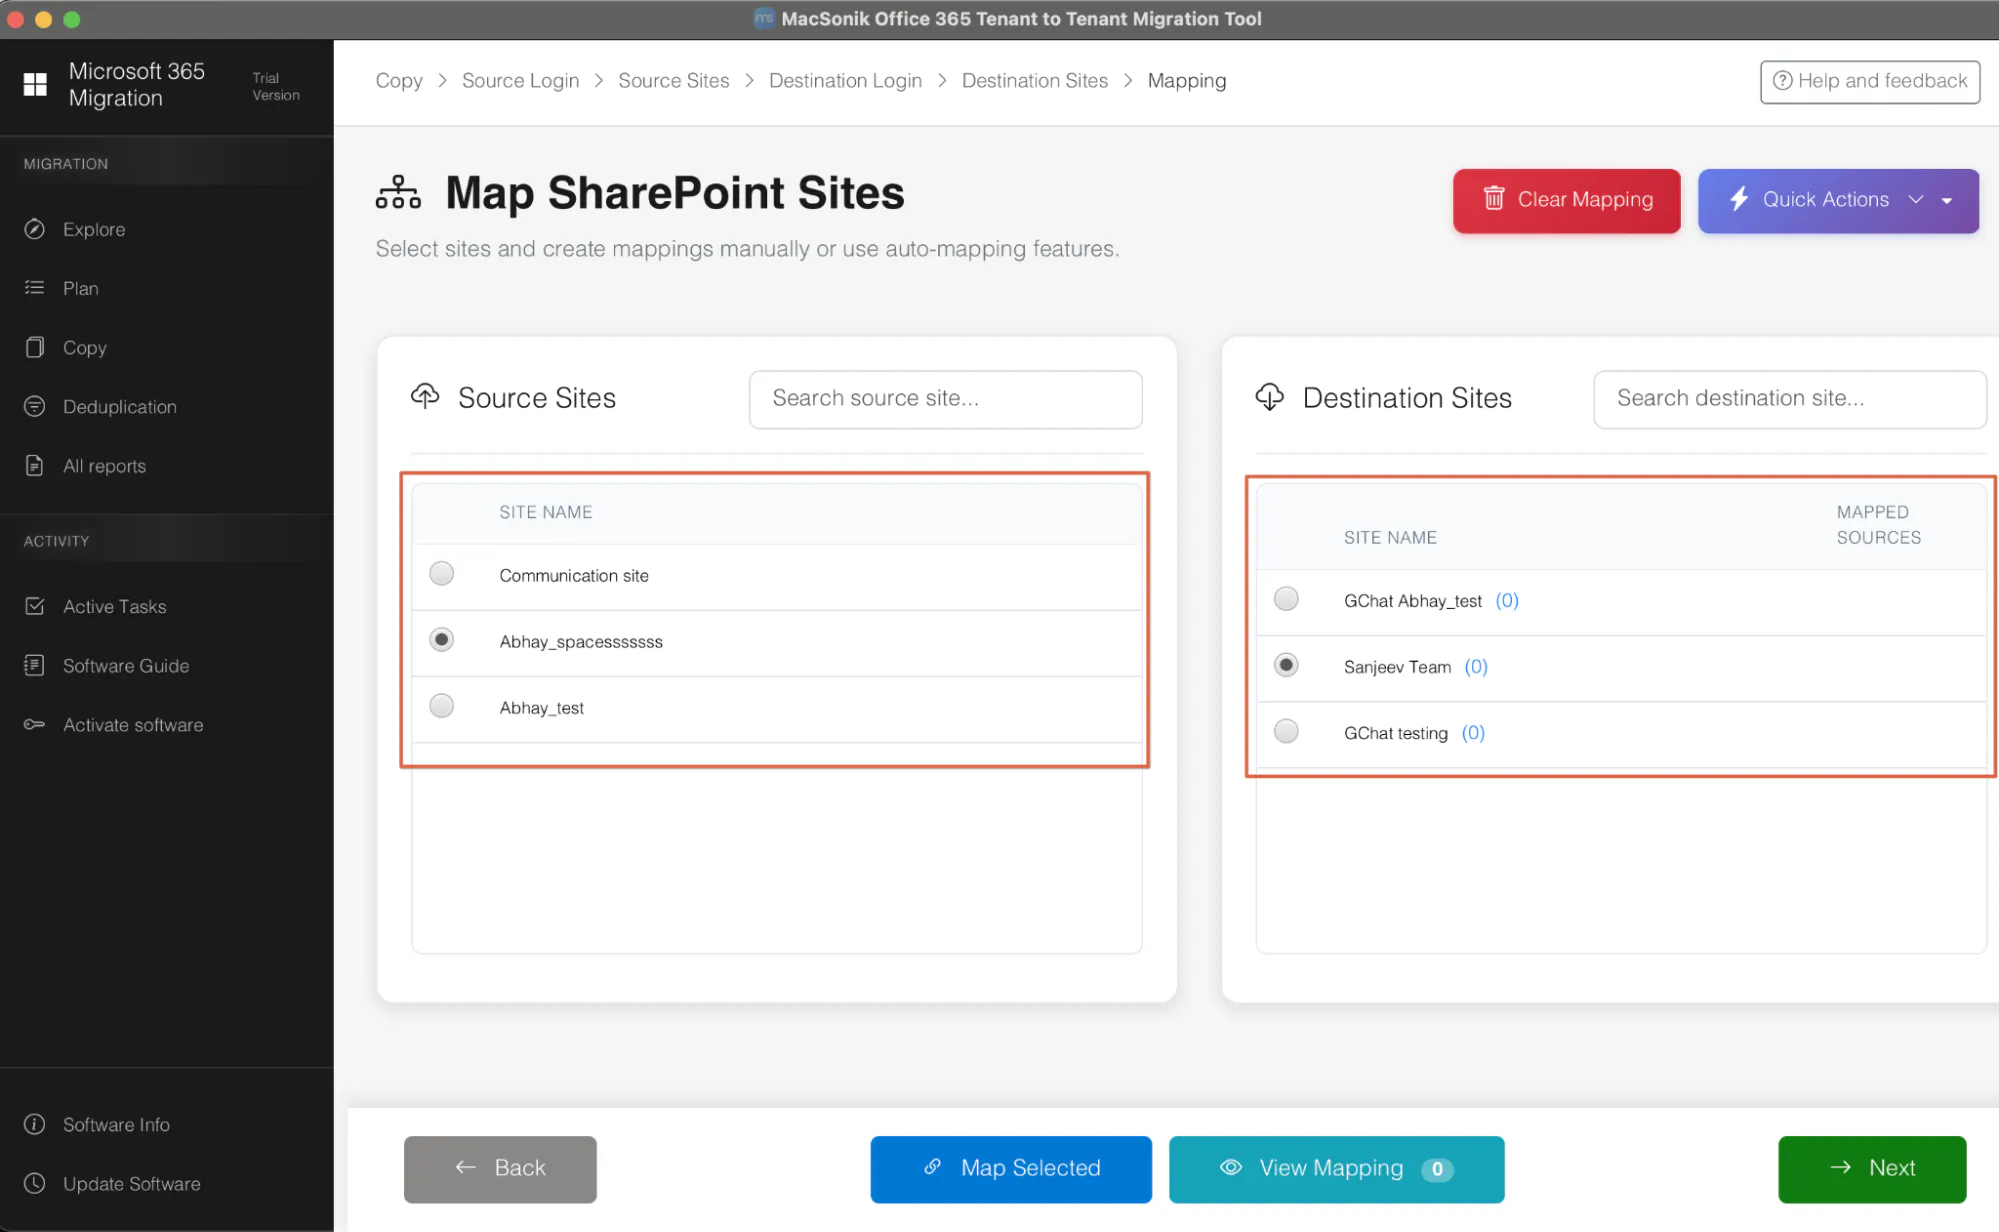Screen dimensions: 1999x1232
Task: Click the trash icon in Clear Mapping
Action: click(x=1494, y=199)
